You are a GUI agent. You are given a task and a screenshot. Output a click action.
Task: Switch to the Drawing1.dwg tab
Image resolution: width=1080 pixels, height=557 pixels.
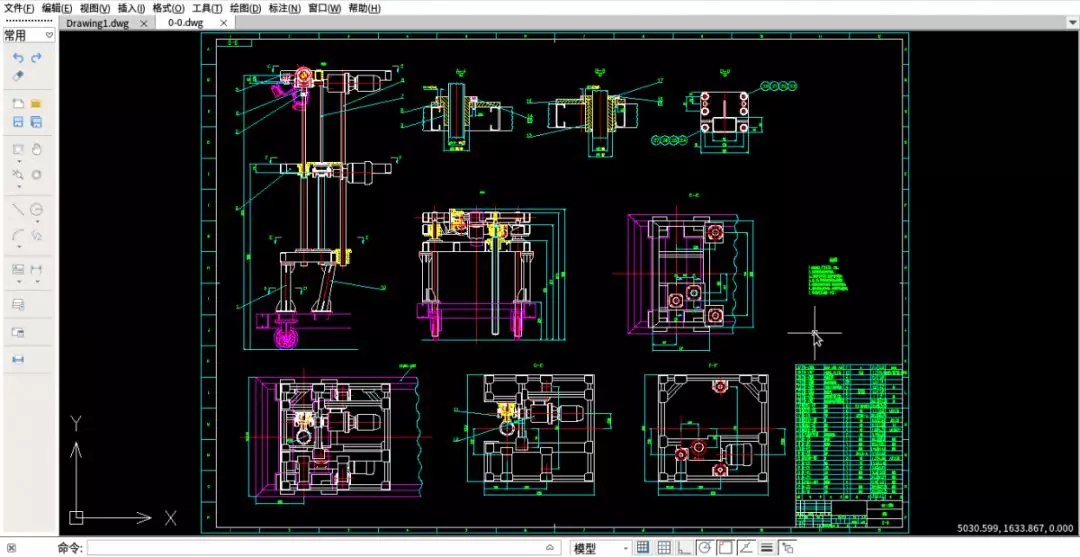[98, 23]
